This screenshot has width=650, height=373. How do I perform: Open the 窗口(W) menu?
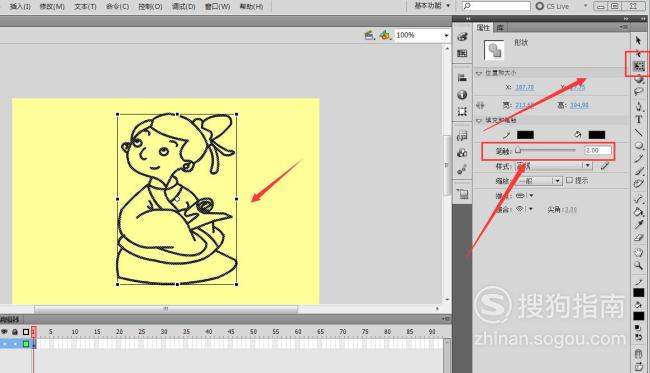[x=217, y=7]
